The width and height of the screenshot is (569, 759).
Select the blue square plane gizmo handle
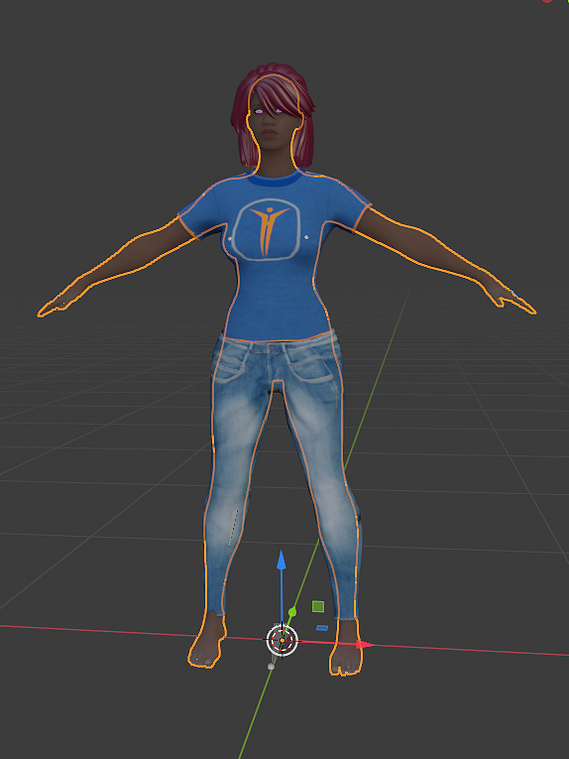click(x=322, y=628)
